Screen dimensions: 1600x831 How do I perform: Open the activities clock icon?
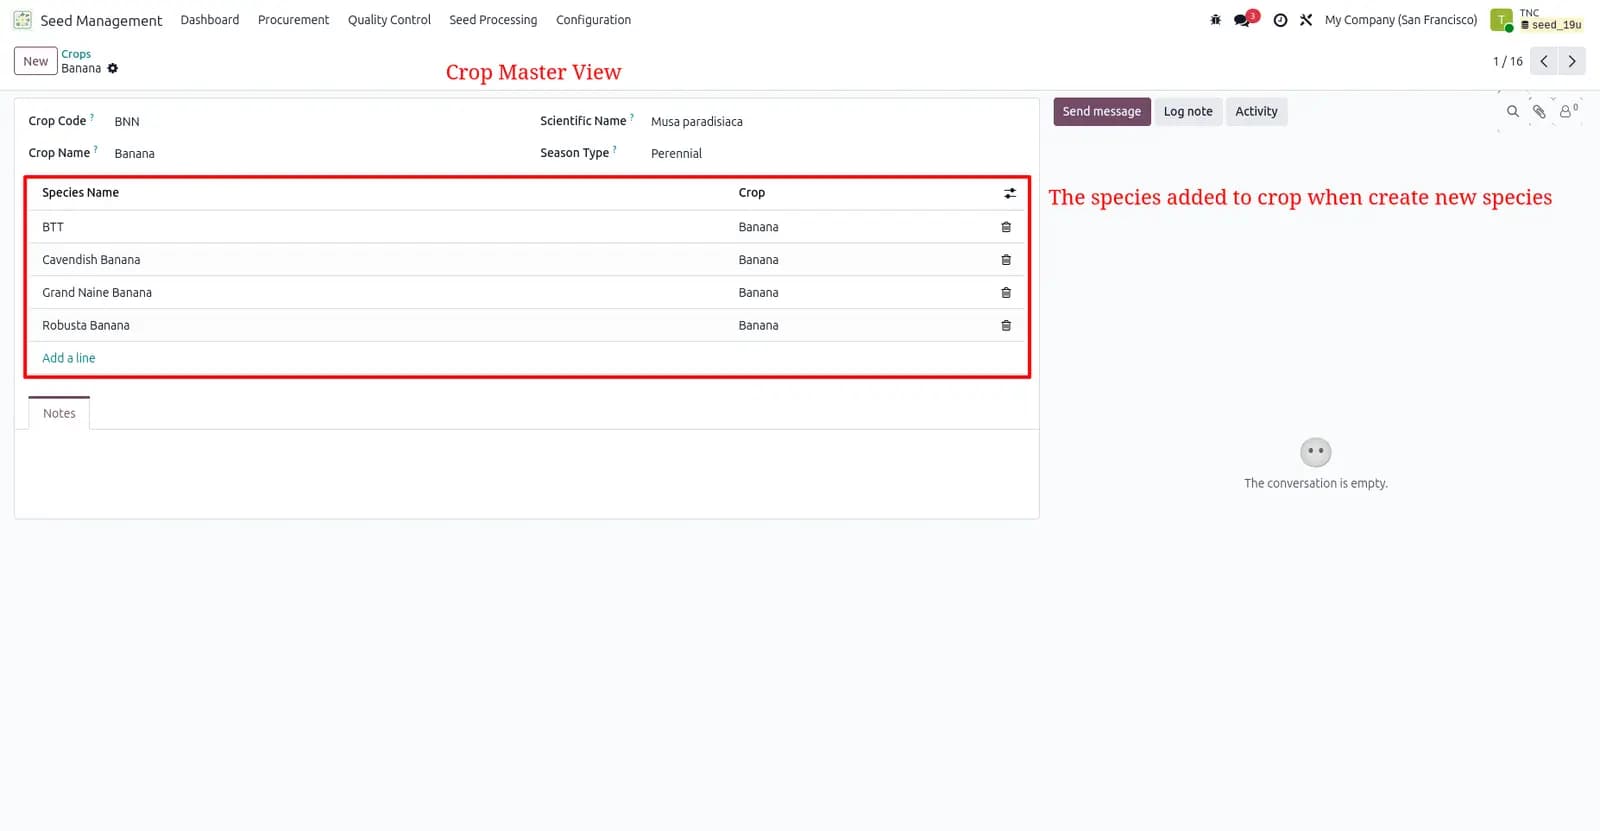pyautogui.click(x=1280, y=20)
